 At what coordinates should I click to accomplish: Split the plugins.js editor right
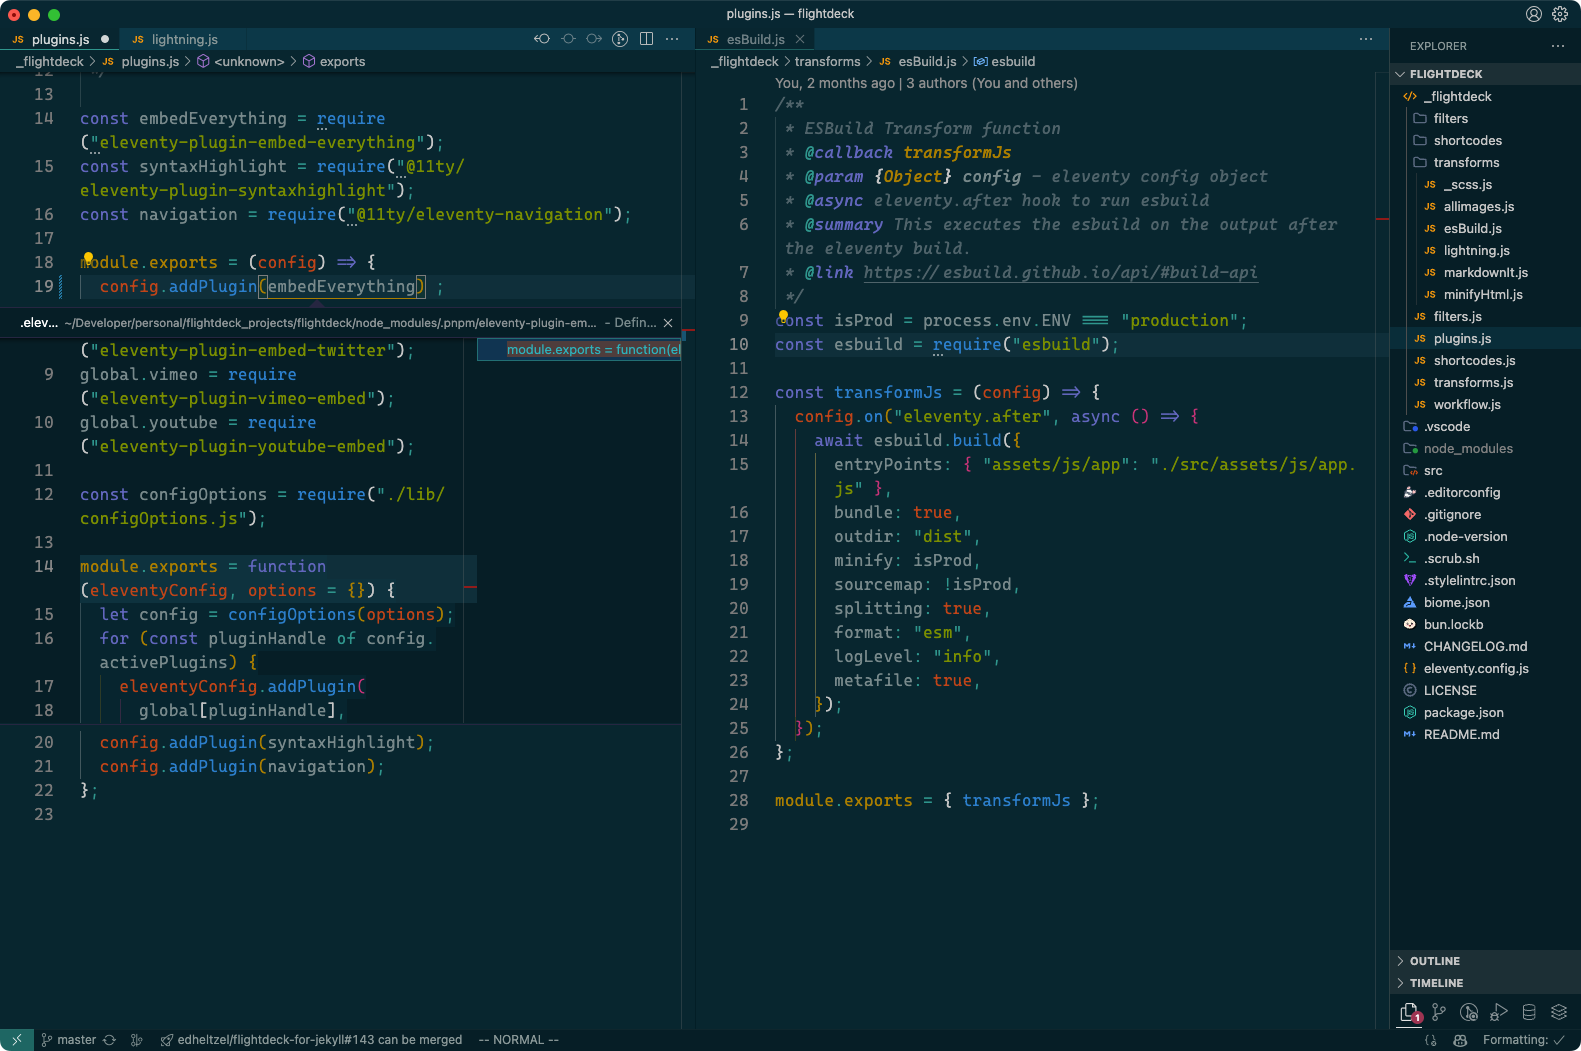(x=646, y=39)
